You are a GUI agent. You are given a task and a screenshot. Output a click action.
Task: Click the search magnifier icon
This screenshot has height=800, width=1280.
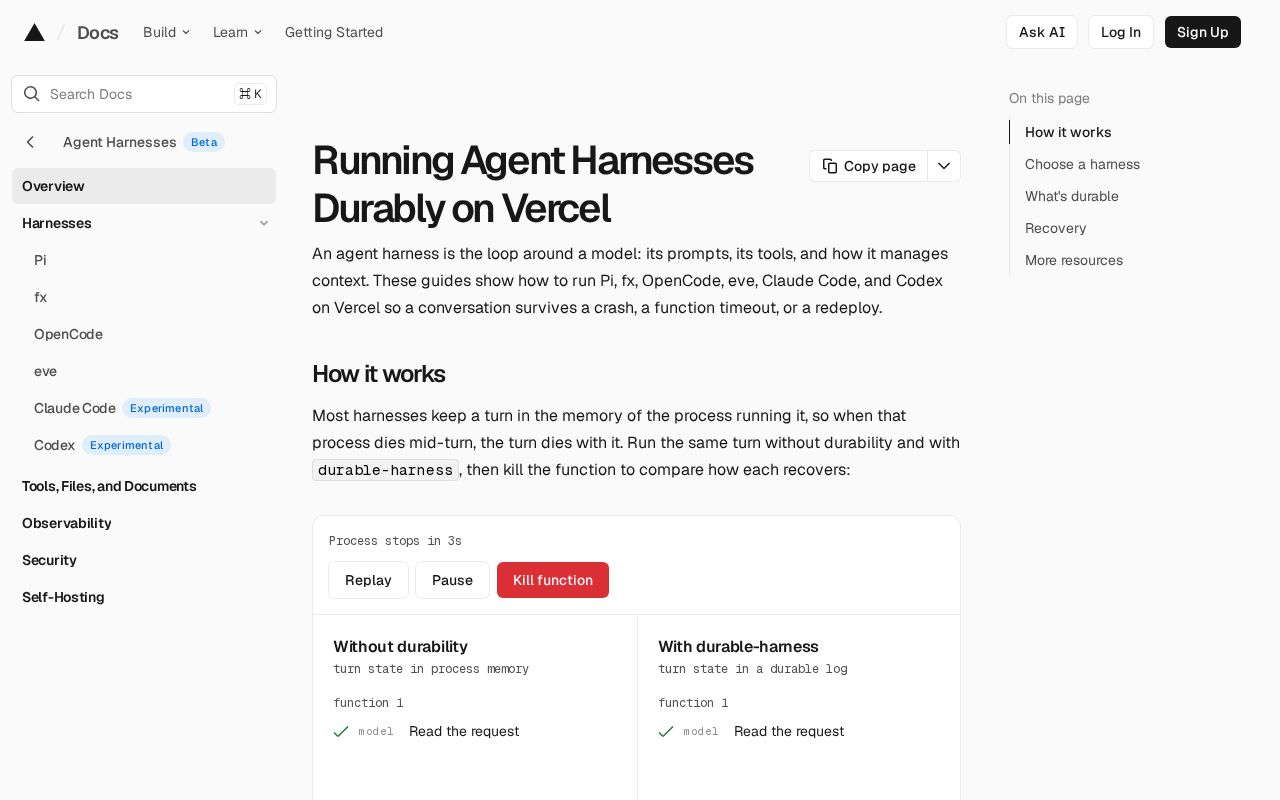[32, 94]
